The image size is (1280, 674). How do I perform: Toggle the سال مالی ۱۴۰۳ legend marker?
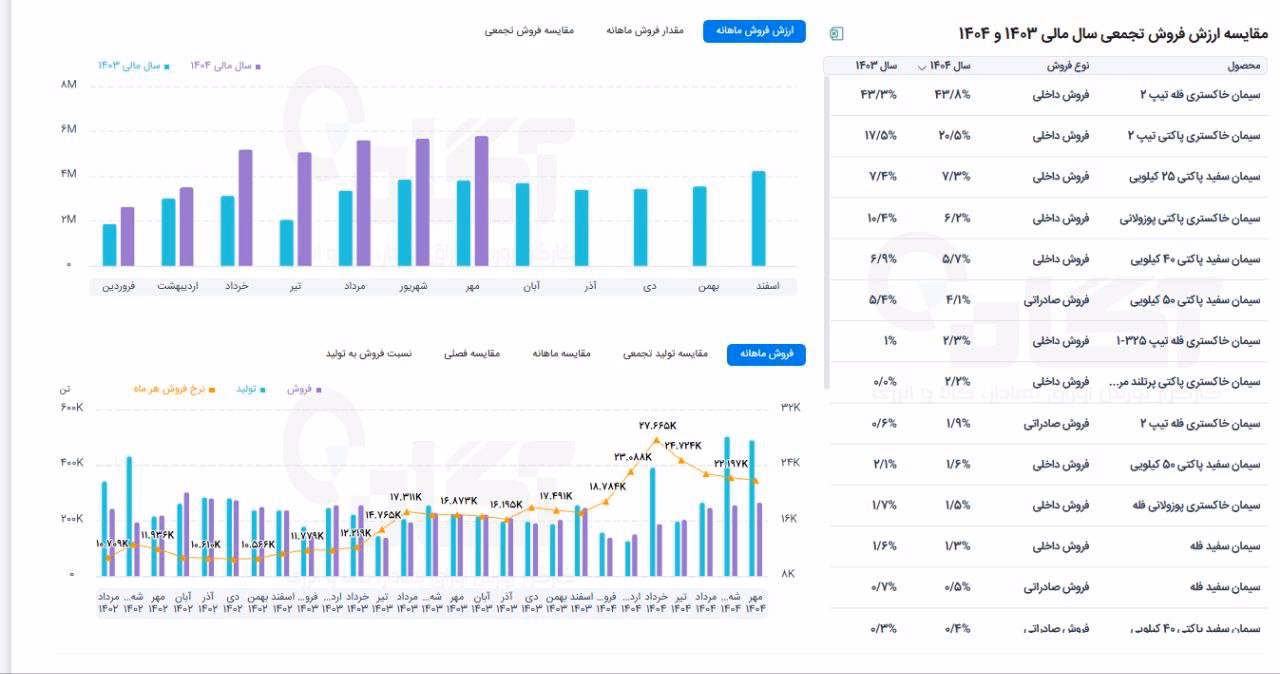coord(167,66)
